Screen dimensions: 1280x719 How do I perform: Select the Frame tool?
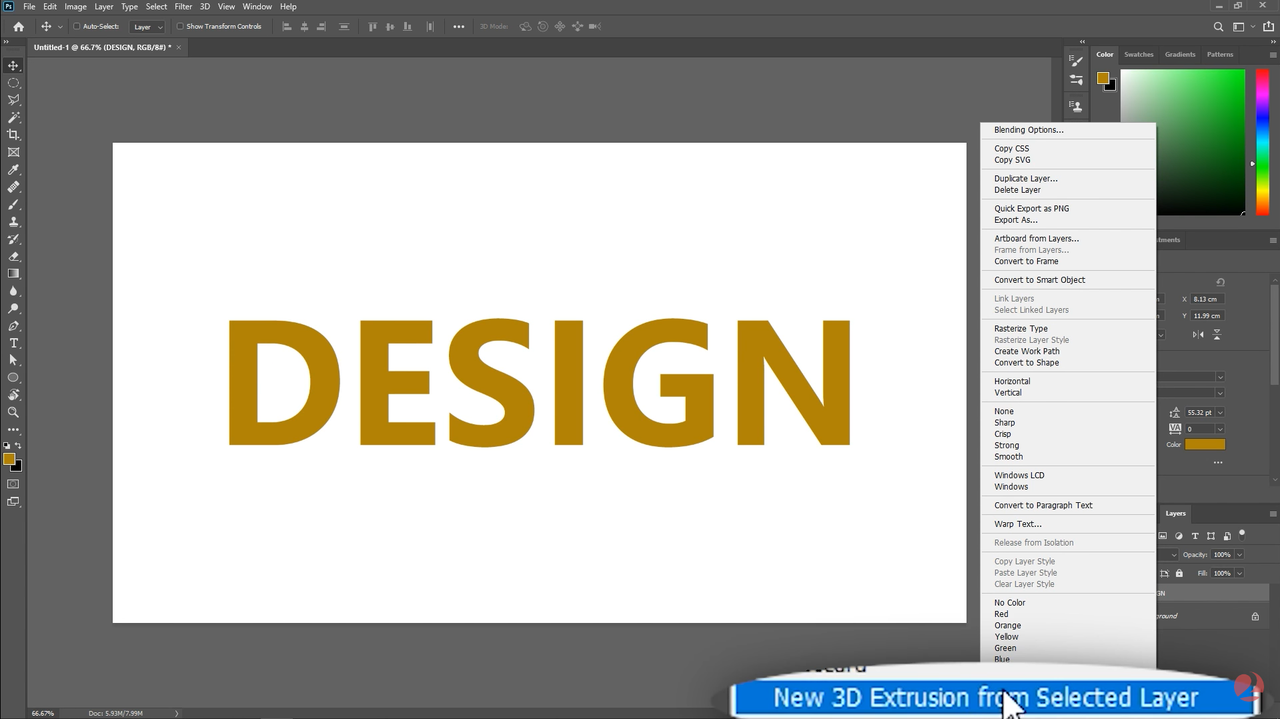[13, 152]
